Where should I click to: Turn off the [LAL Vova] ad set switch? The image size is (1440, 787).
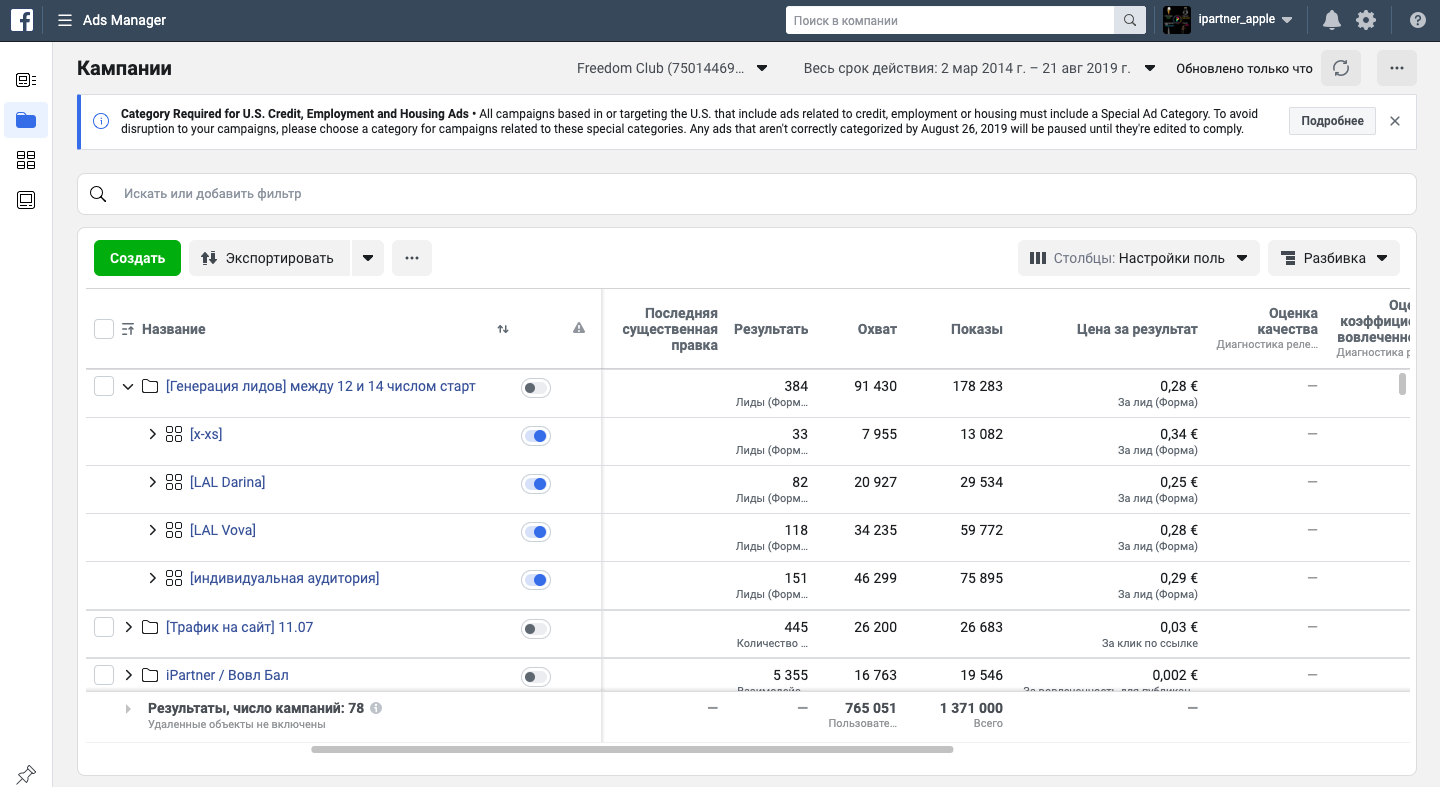tap(536, 532)
